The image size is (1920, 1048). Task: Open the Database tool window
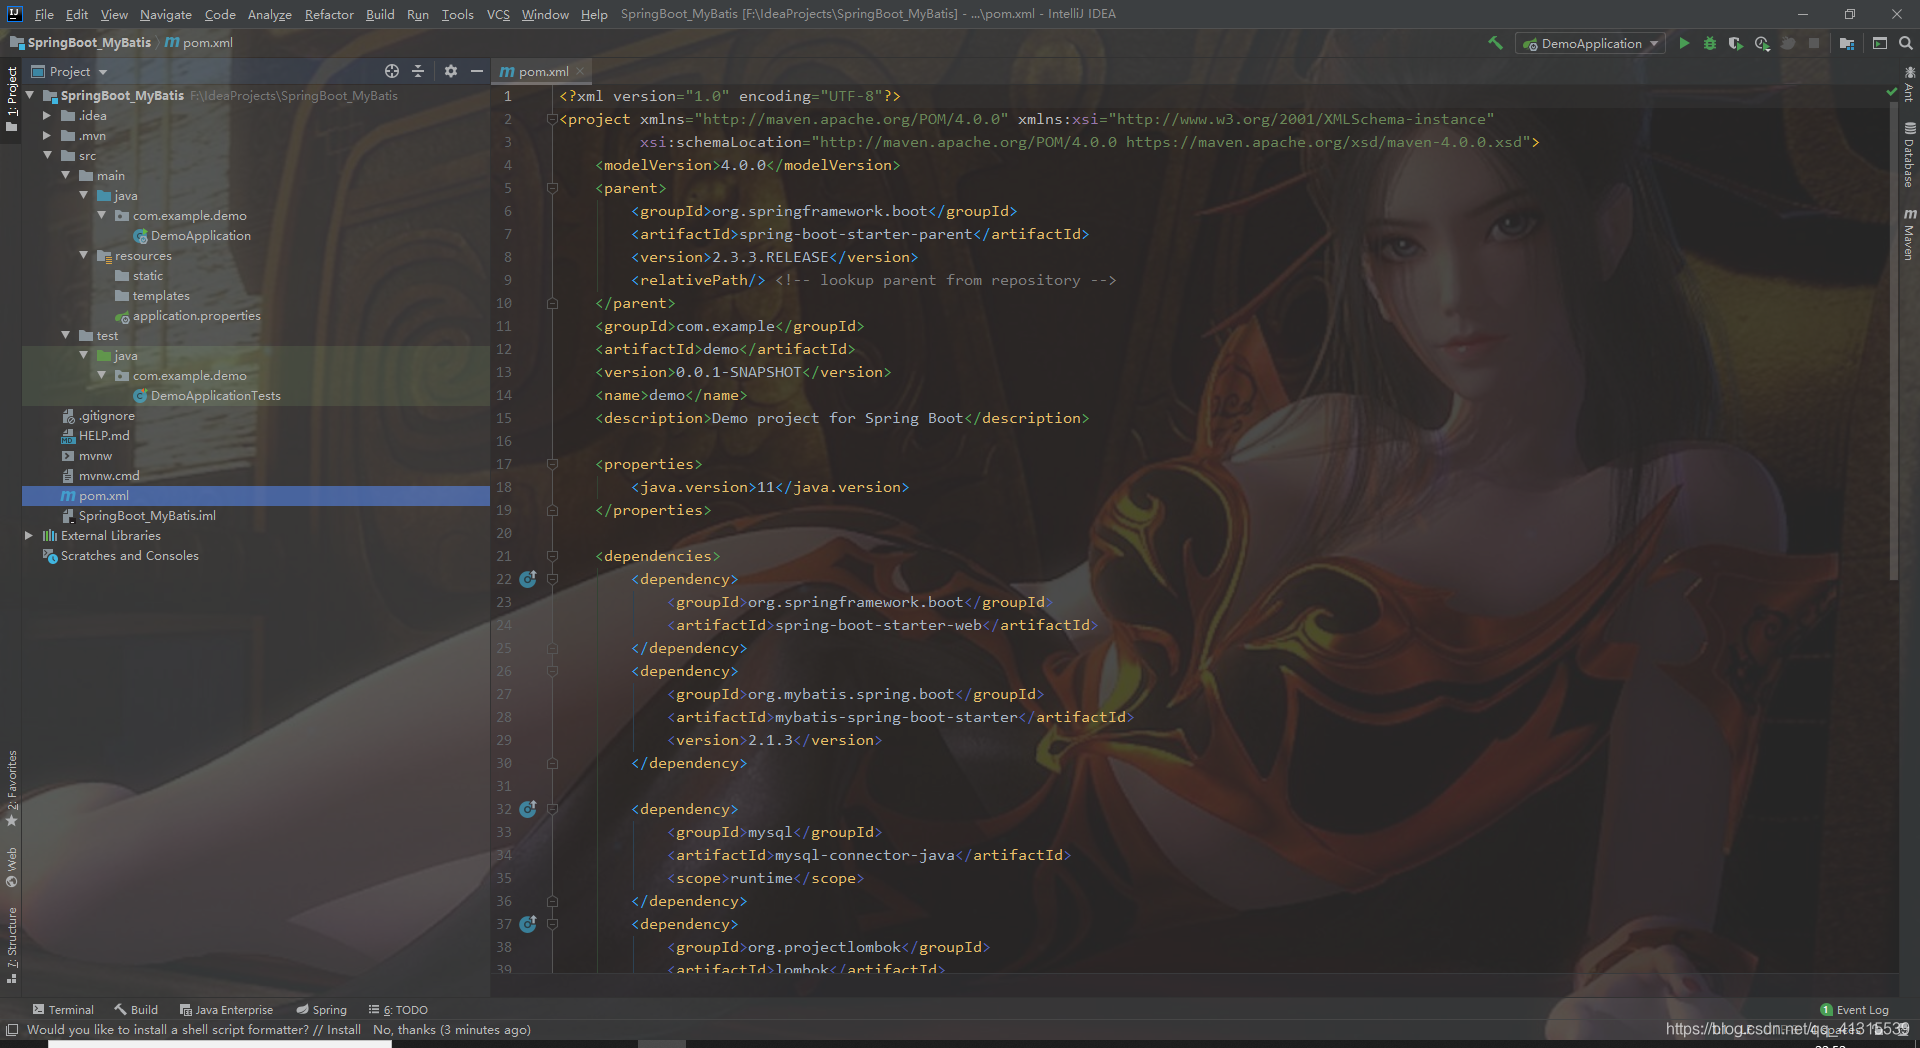1909,155
